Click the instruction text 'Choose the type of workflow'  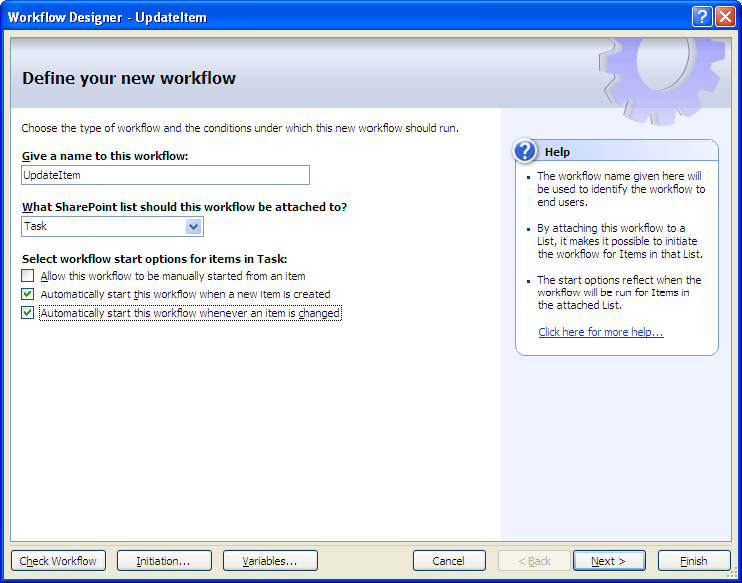240,128
